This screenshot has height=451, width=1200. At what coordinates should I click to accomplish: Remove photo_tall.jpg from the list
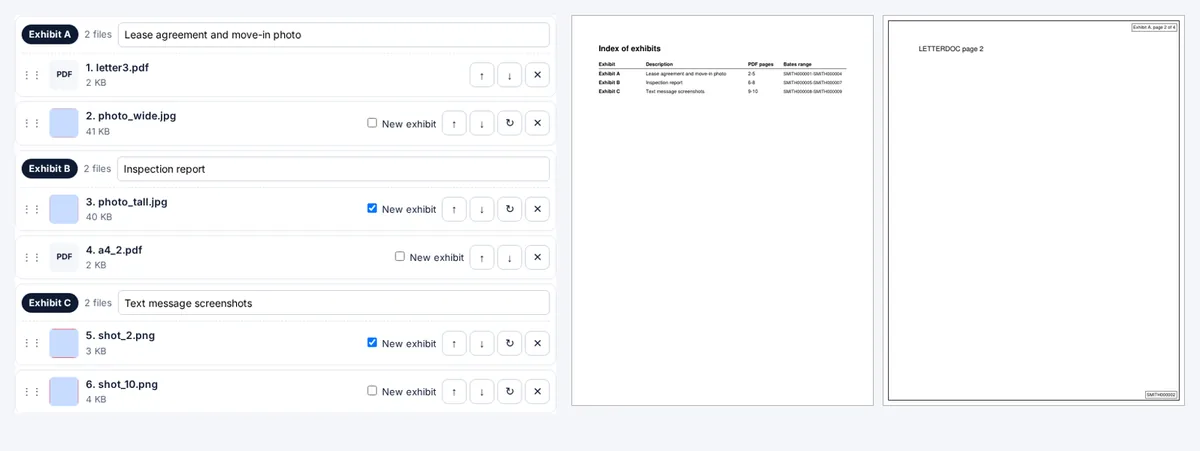[537, 209]
